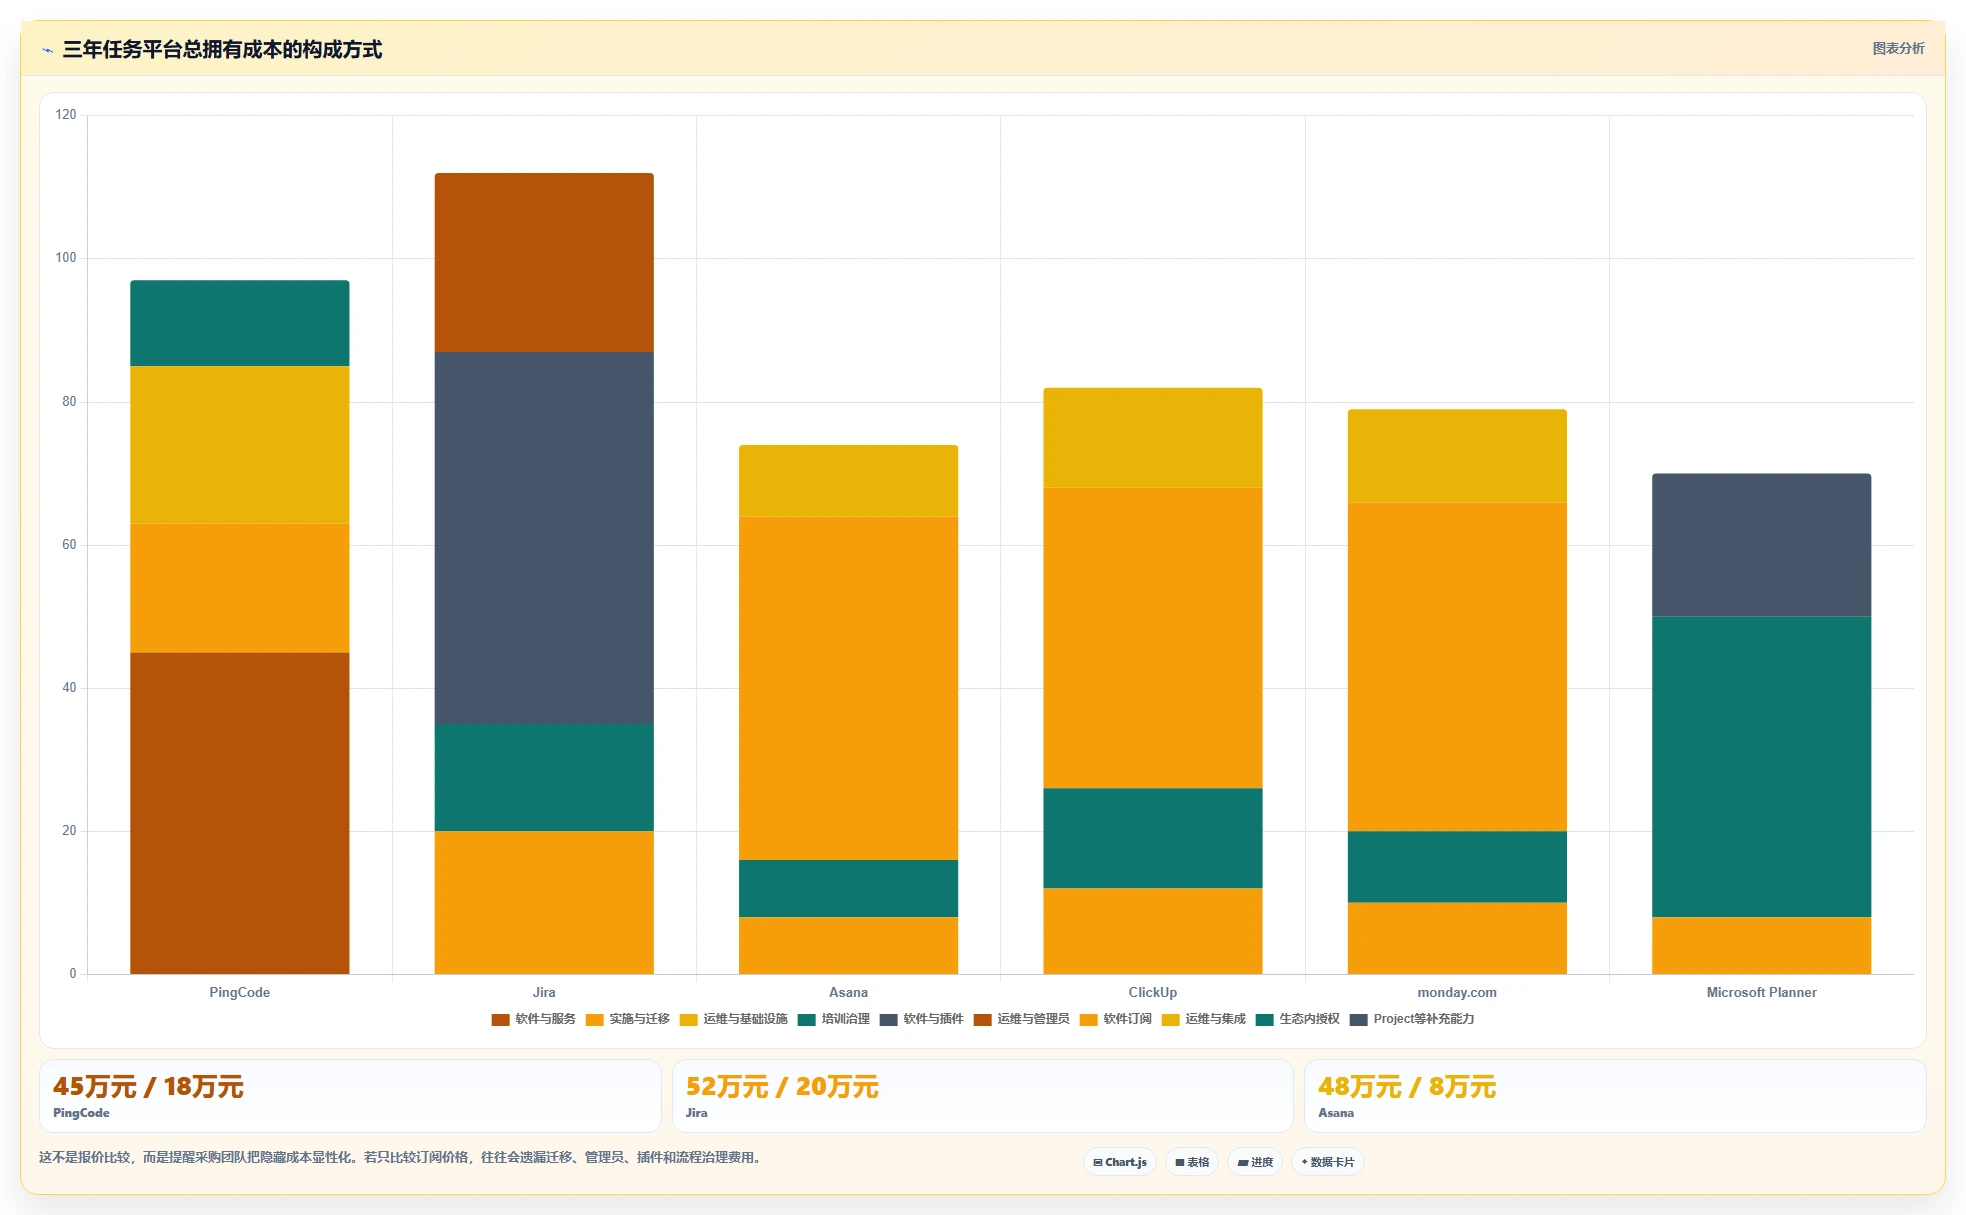Click the yellow segment of the Asana bar
This screenshot has height=1215, width=1966.
pyautogui.click(x=848, y=481)
